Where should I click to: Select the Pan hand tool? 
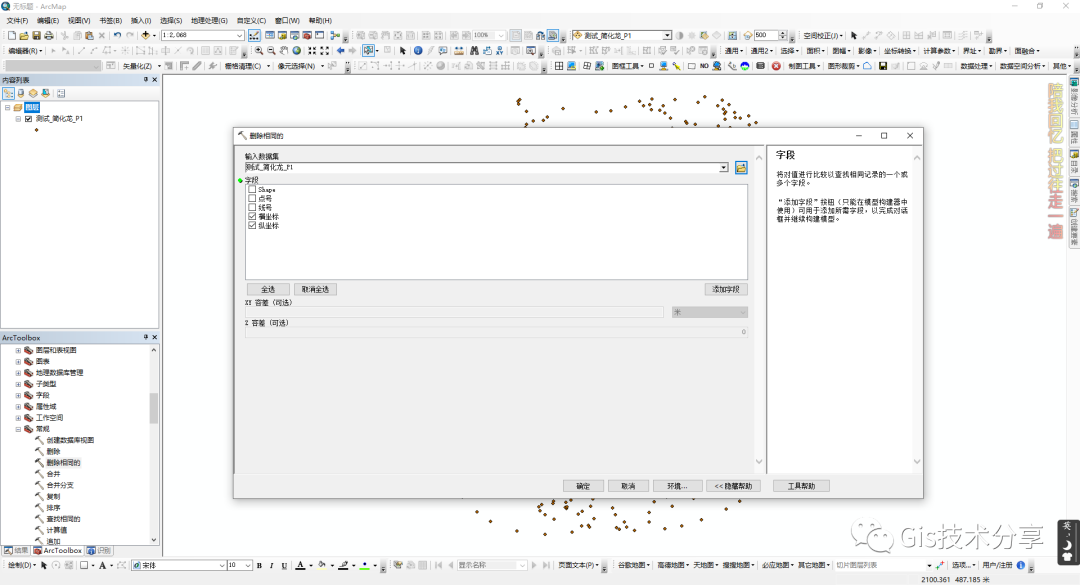[284, 50]
